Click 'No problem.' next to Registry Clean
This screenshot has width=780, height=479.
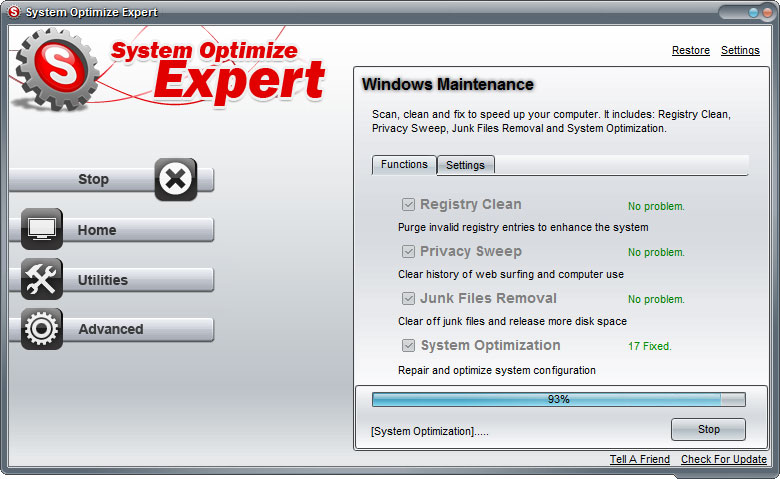click(656, 206)
